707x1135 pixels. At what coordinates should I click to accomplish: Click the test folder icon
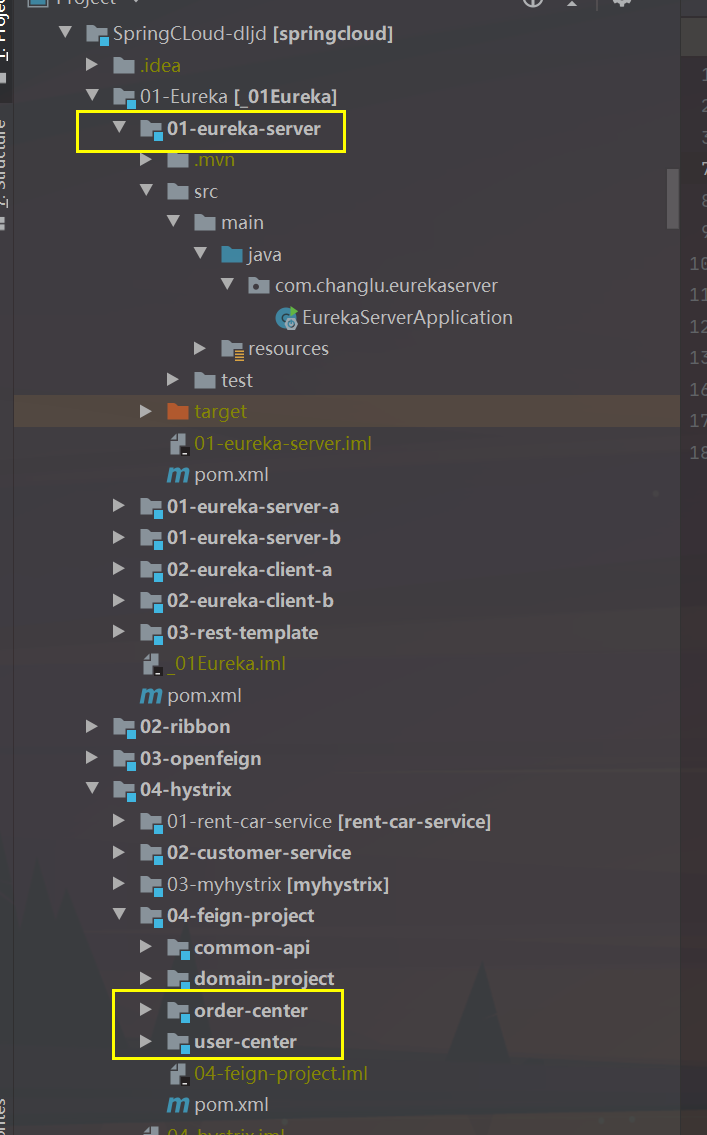[205, 380]
